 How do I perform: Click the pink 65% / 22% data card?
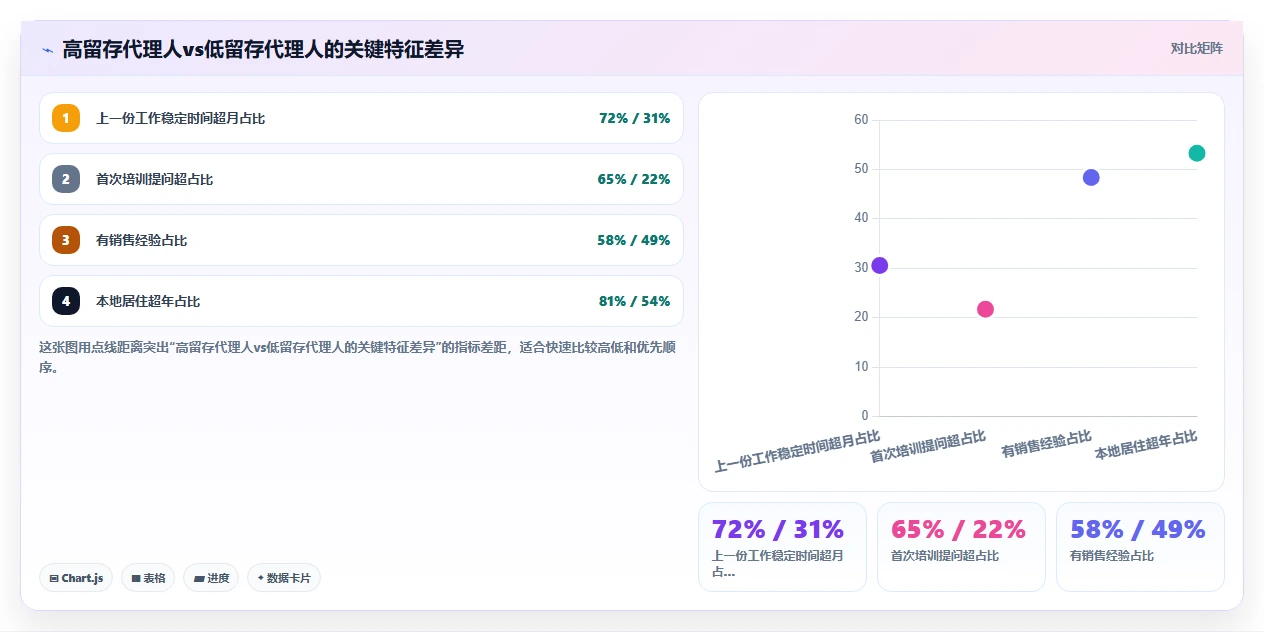(x=961, y=547)
